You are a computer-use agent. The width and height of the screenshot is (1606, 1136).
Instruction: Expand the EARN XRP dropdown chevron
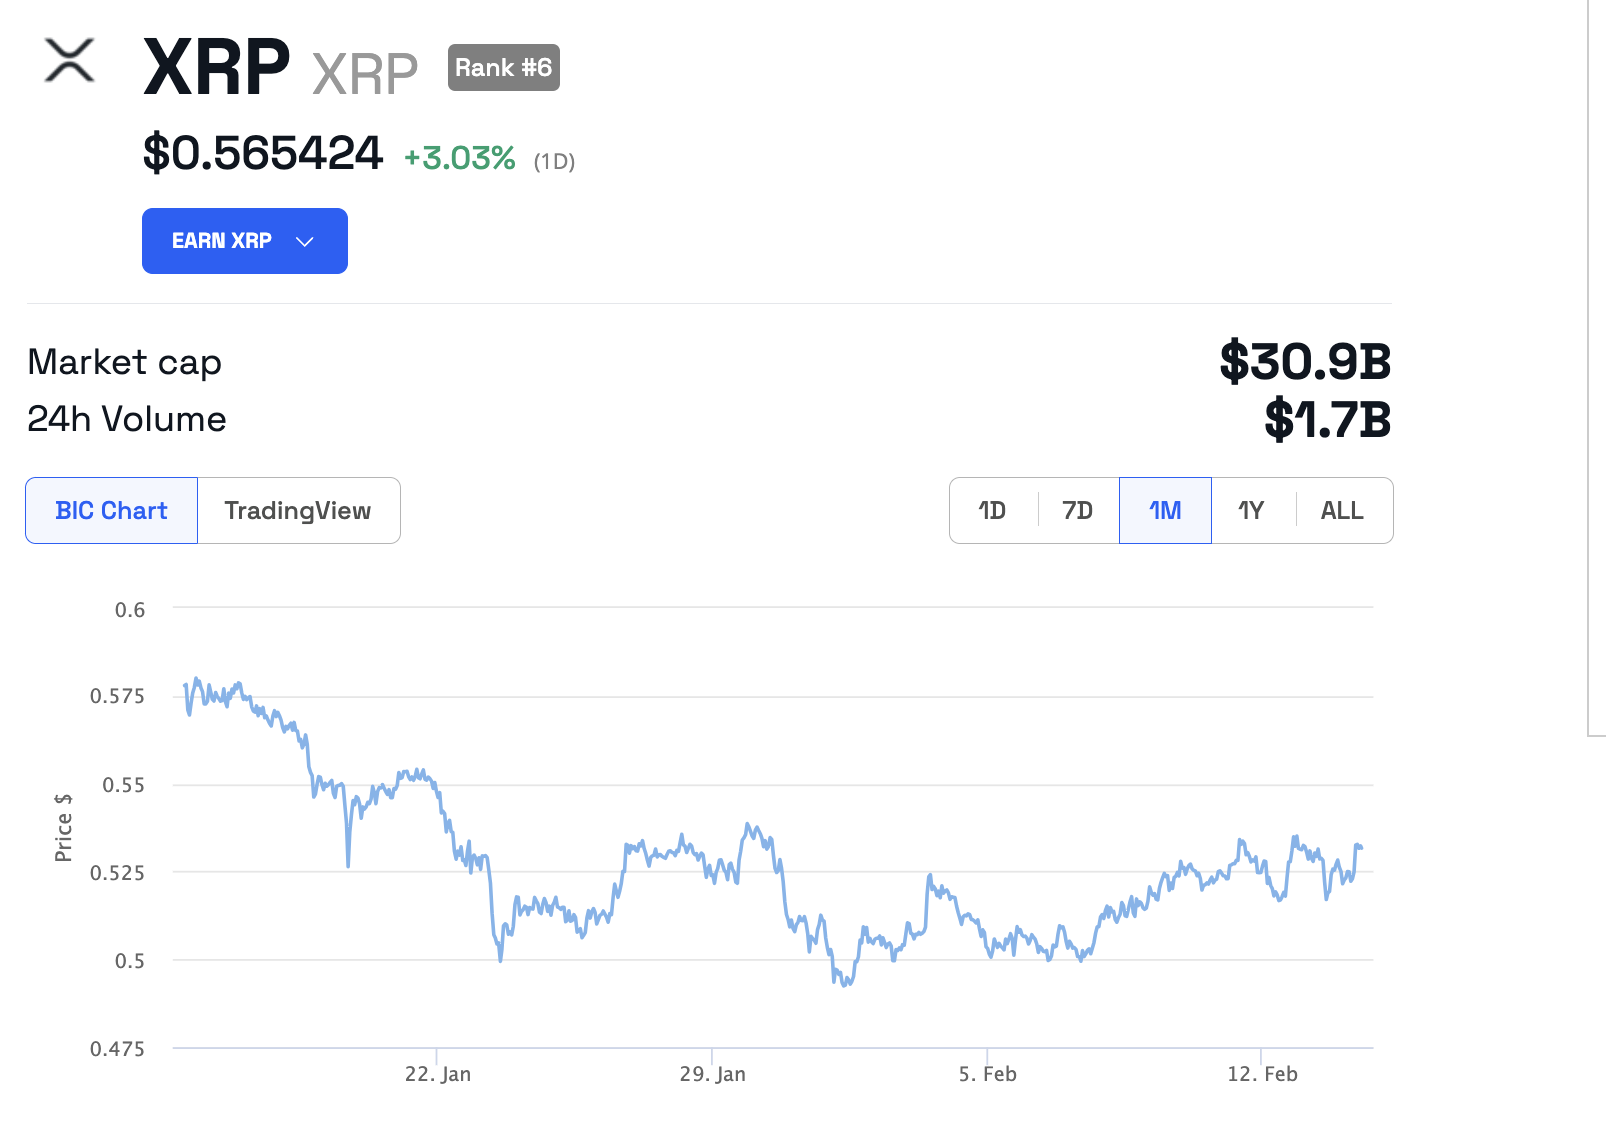[x=305, y=242]
